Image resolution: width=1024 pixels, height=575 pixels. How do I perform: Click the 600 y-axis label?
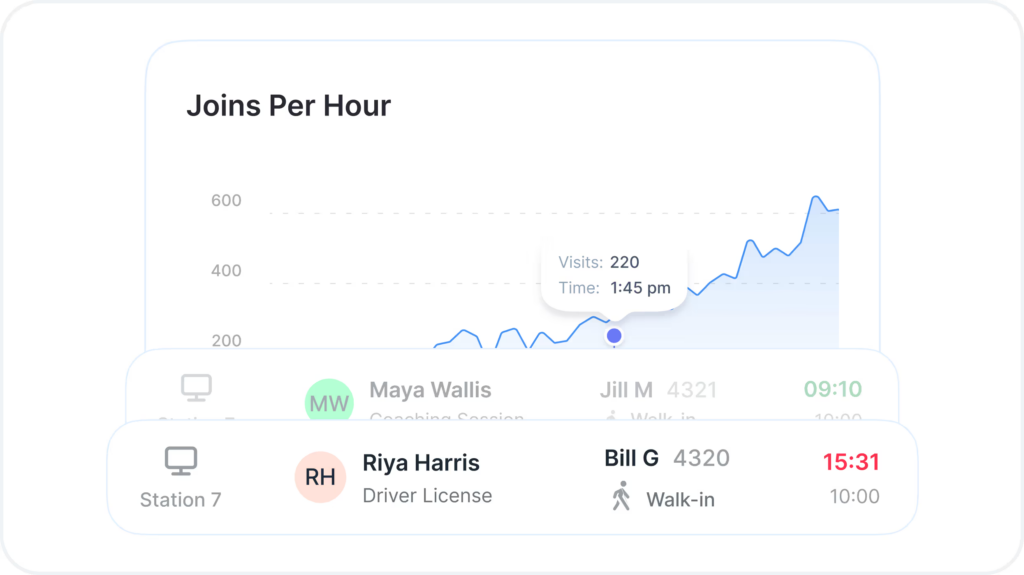tap(226, 201)
